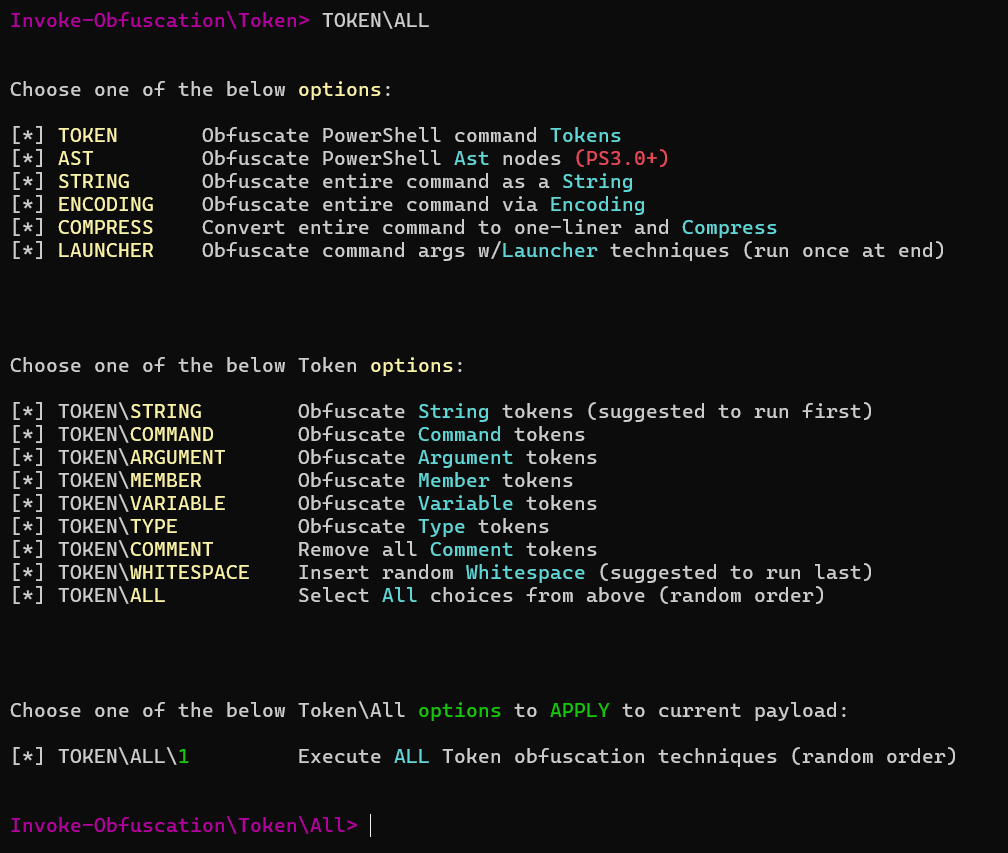Click the red (PS3.0+) version note
This screenshot has width=1008, height=853.
[621, 158]
